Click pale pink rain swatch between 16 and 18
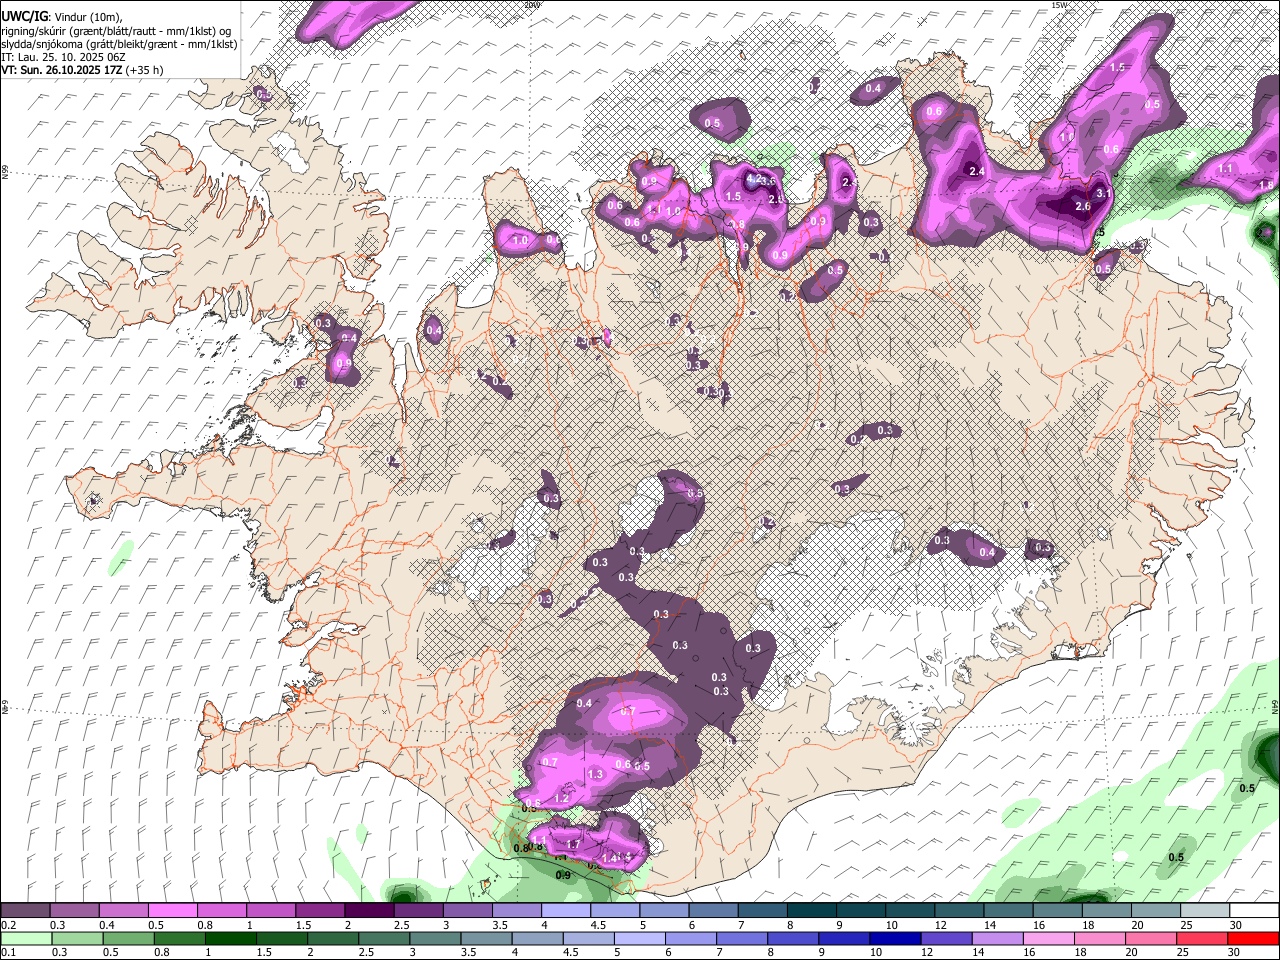Viewport: 1280px width, 960px height. pyautogui.click(x=1048, y=939)
